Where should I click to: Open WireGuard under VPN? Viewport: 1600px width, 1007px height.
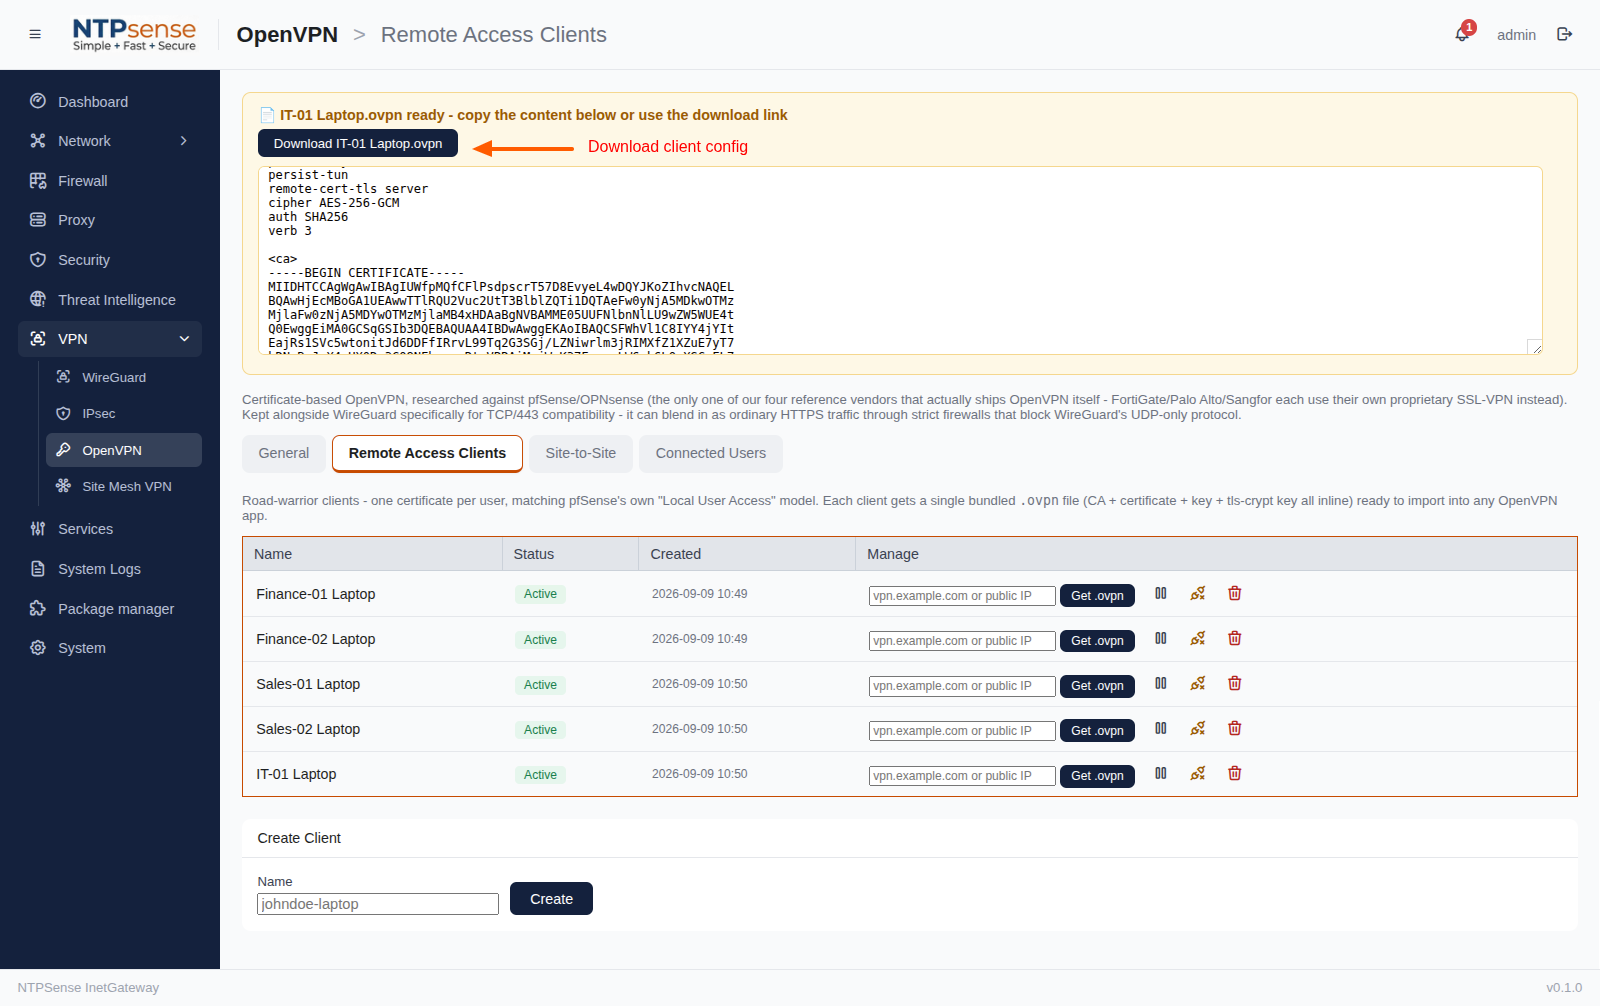[x=124, y=377]
